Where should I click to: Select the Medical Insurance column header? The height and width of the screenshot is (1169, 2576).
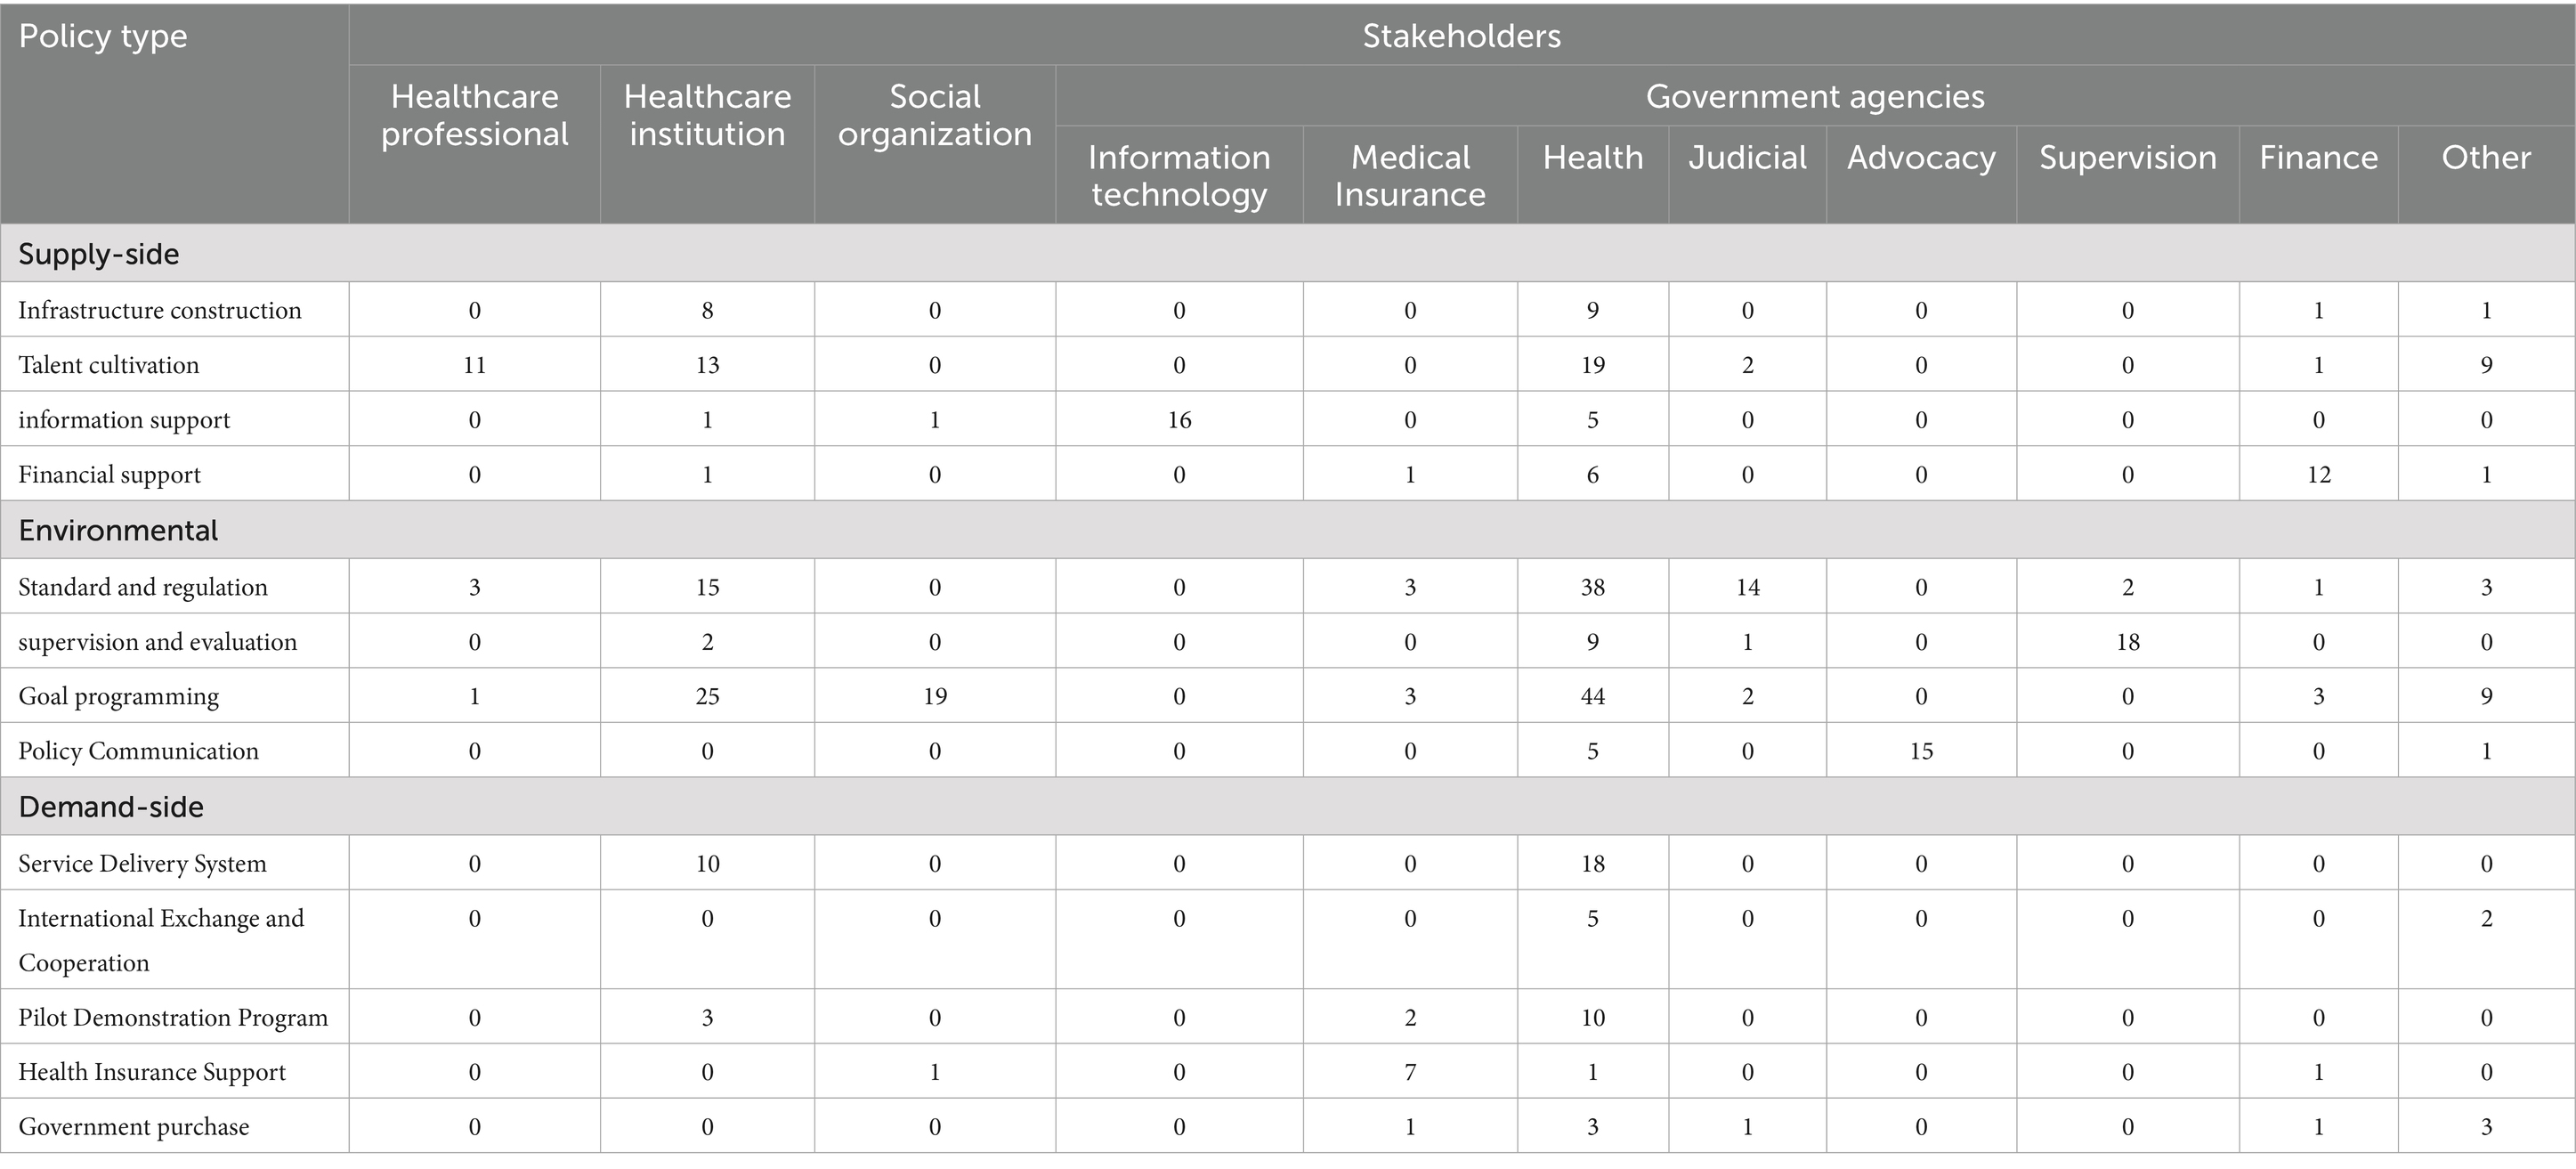(x=1410, y=175)
